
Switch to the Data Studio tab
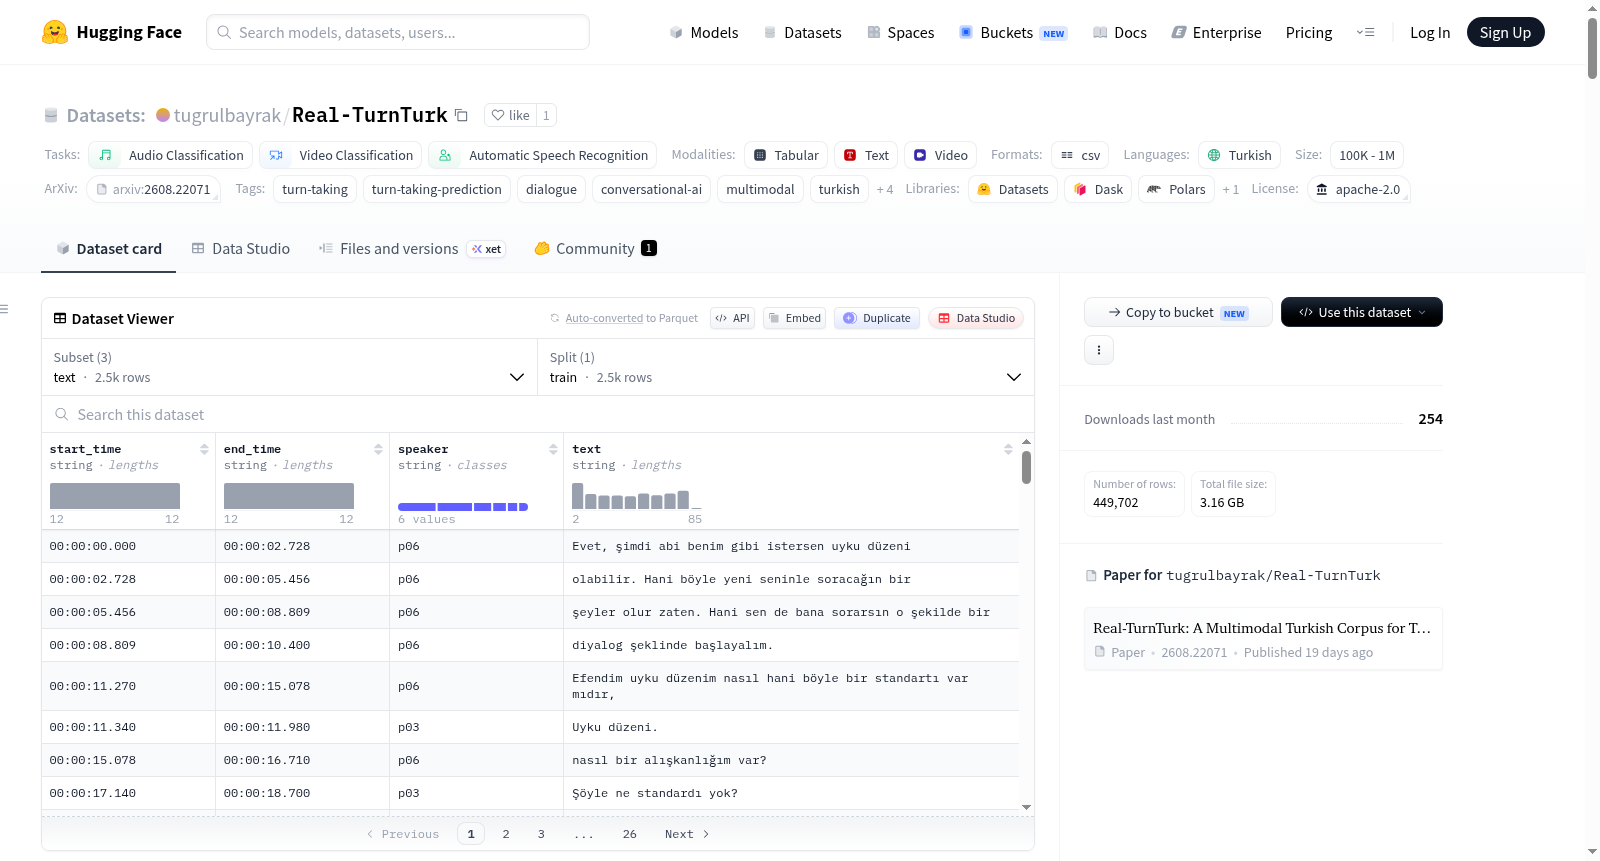241,249
